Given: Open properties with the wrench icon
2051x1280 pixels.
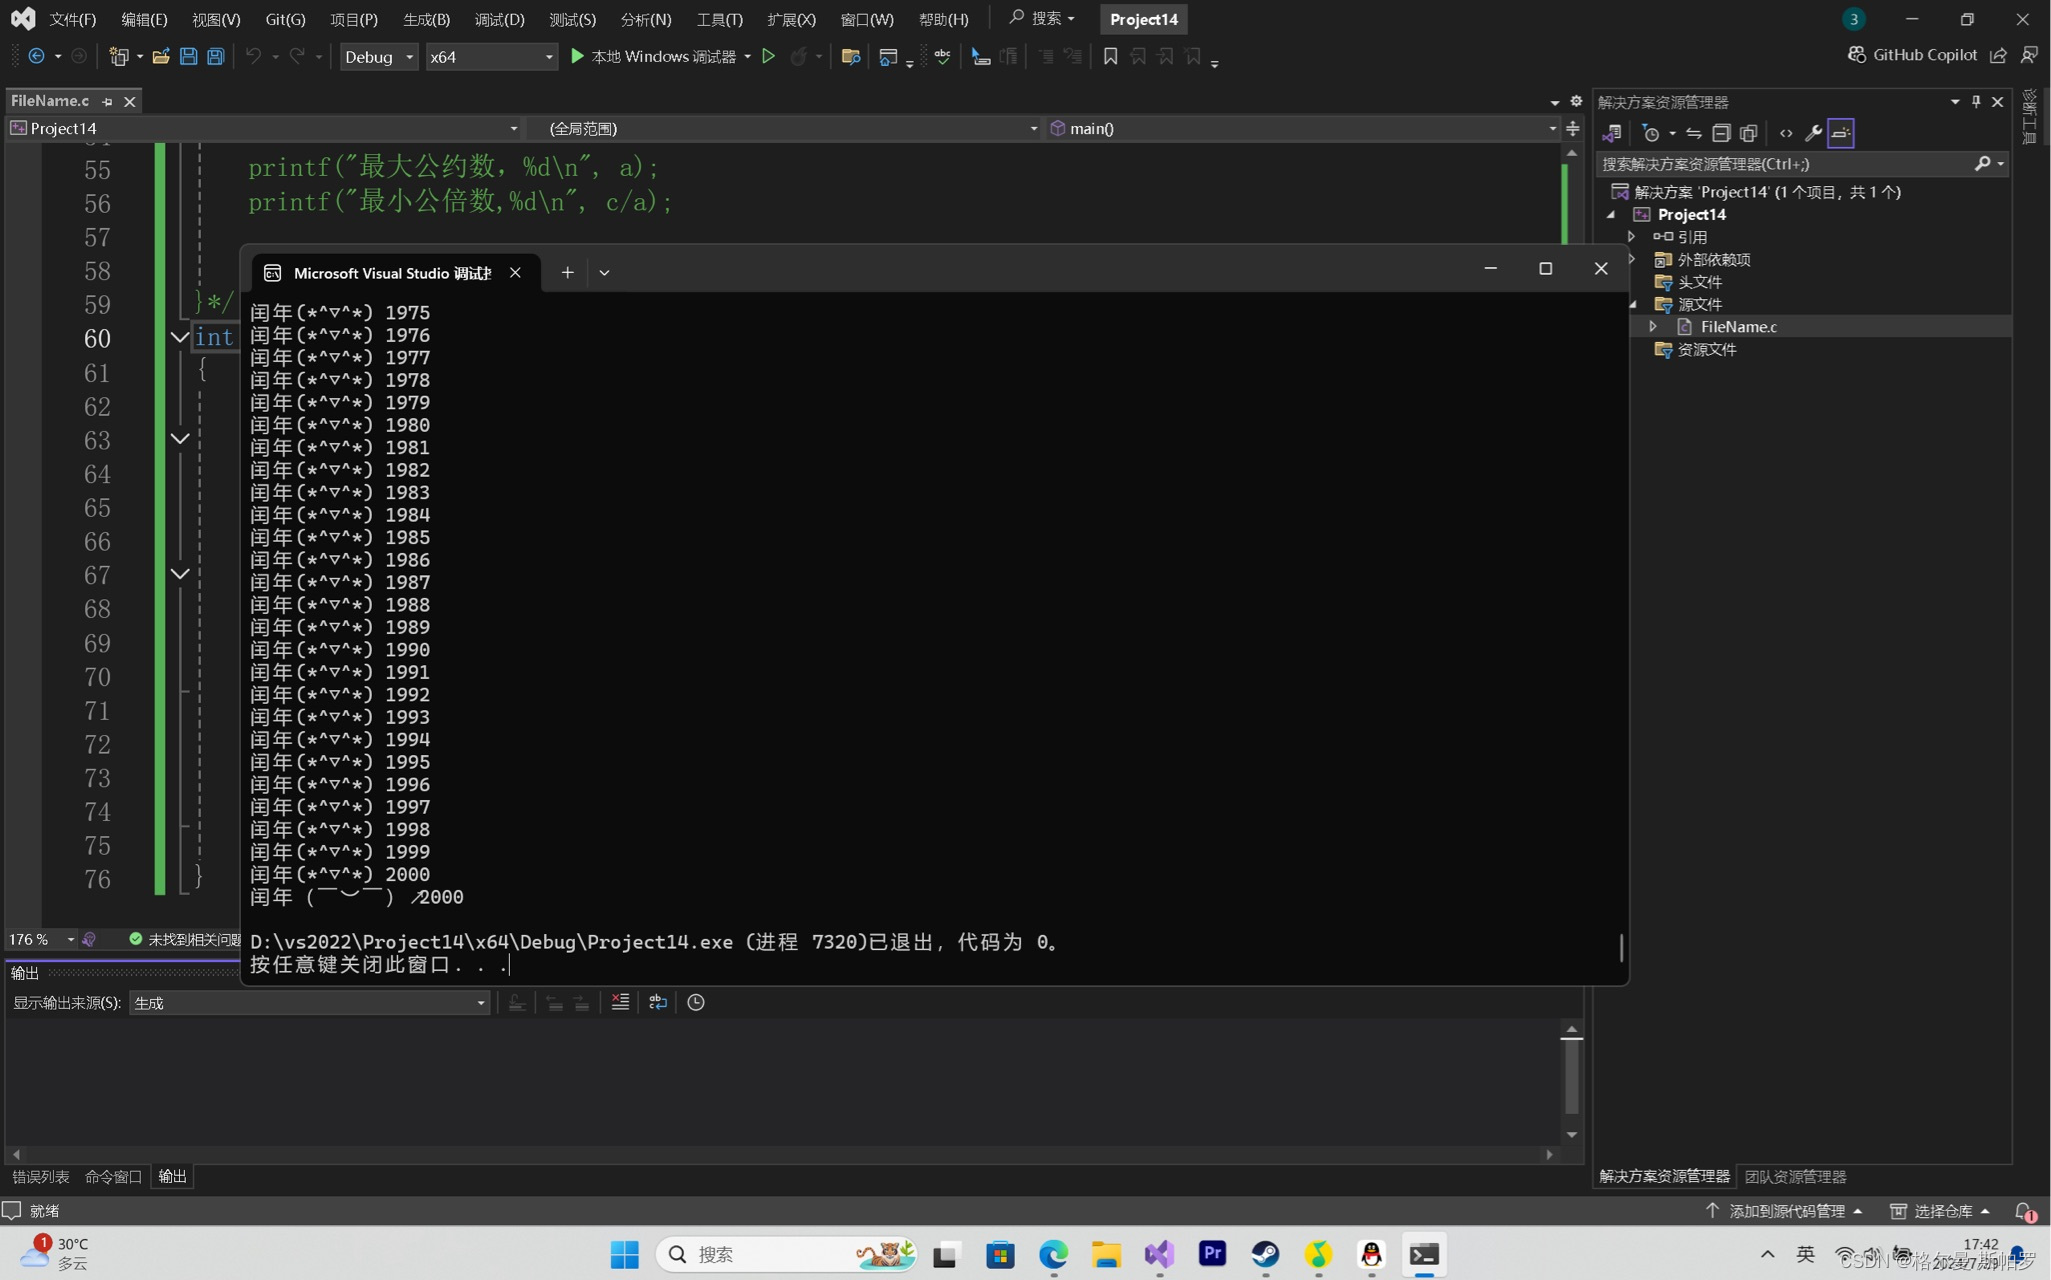Looking at the screenshot, I should (1813, 133).
